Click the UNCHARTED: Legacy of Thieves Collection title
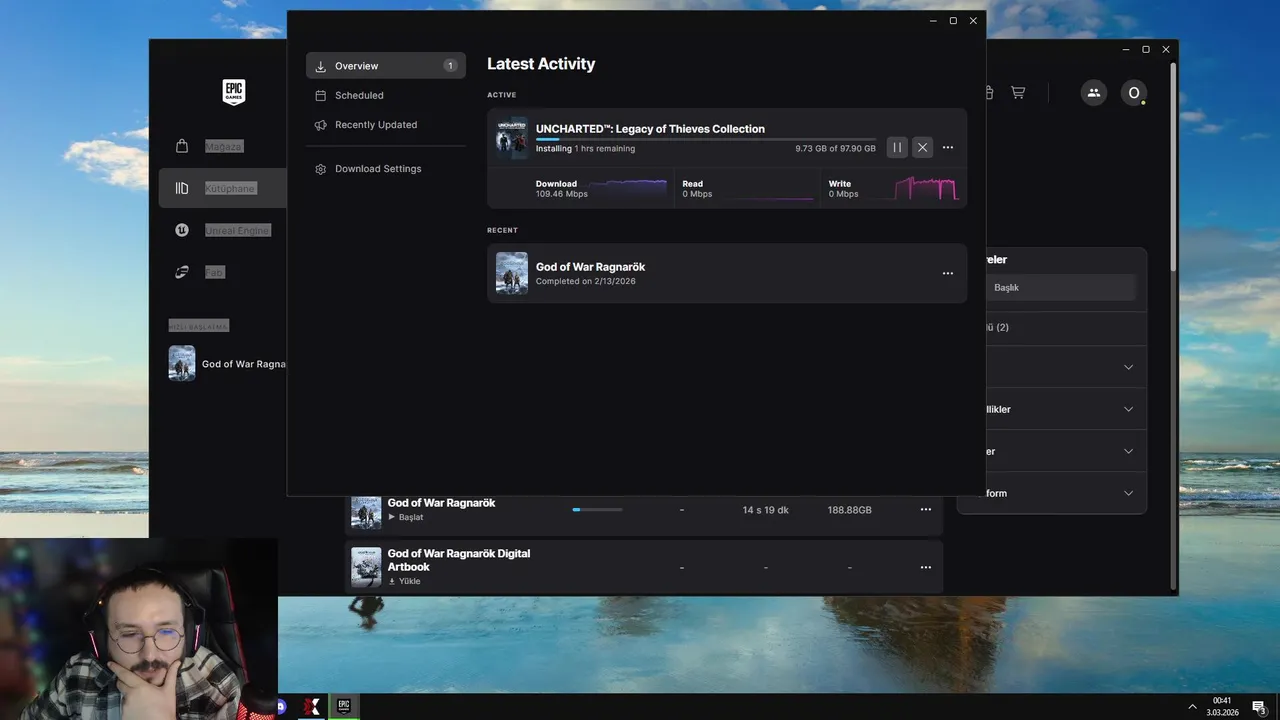 click(x=650, y=128)
